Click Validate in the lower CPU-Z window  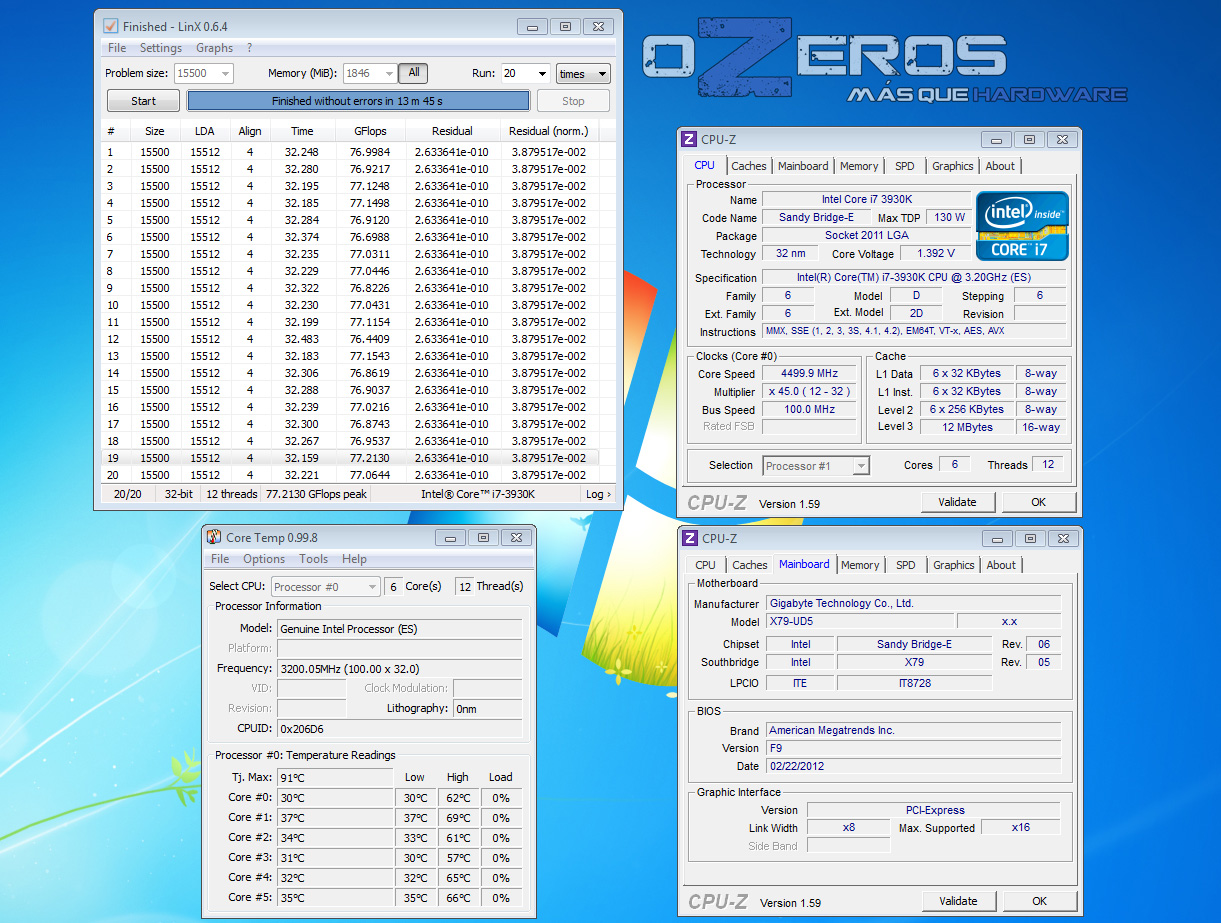[958, 901]
